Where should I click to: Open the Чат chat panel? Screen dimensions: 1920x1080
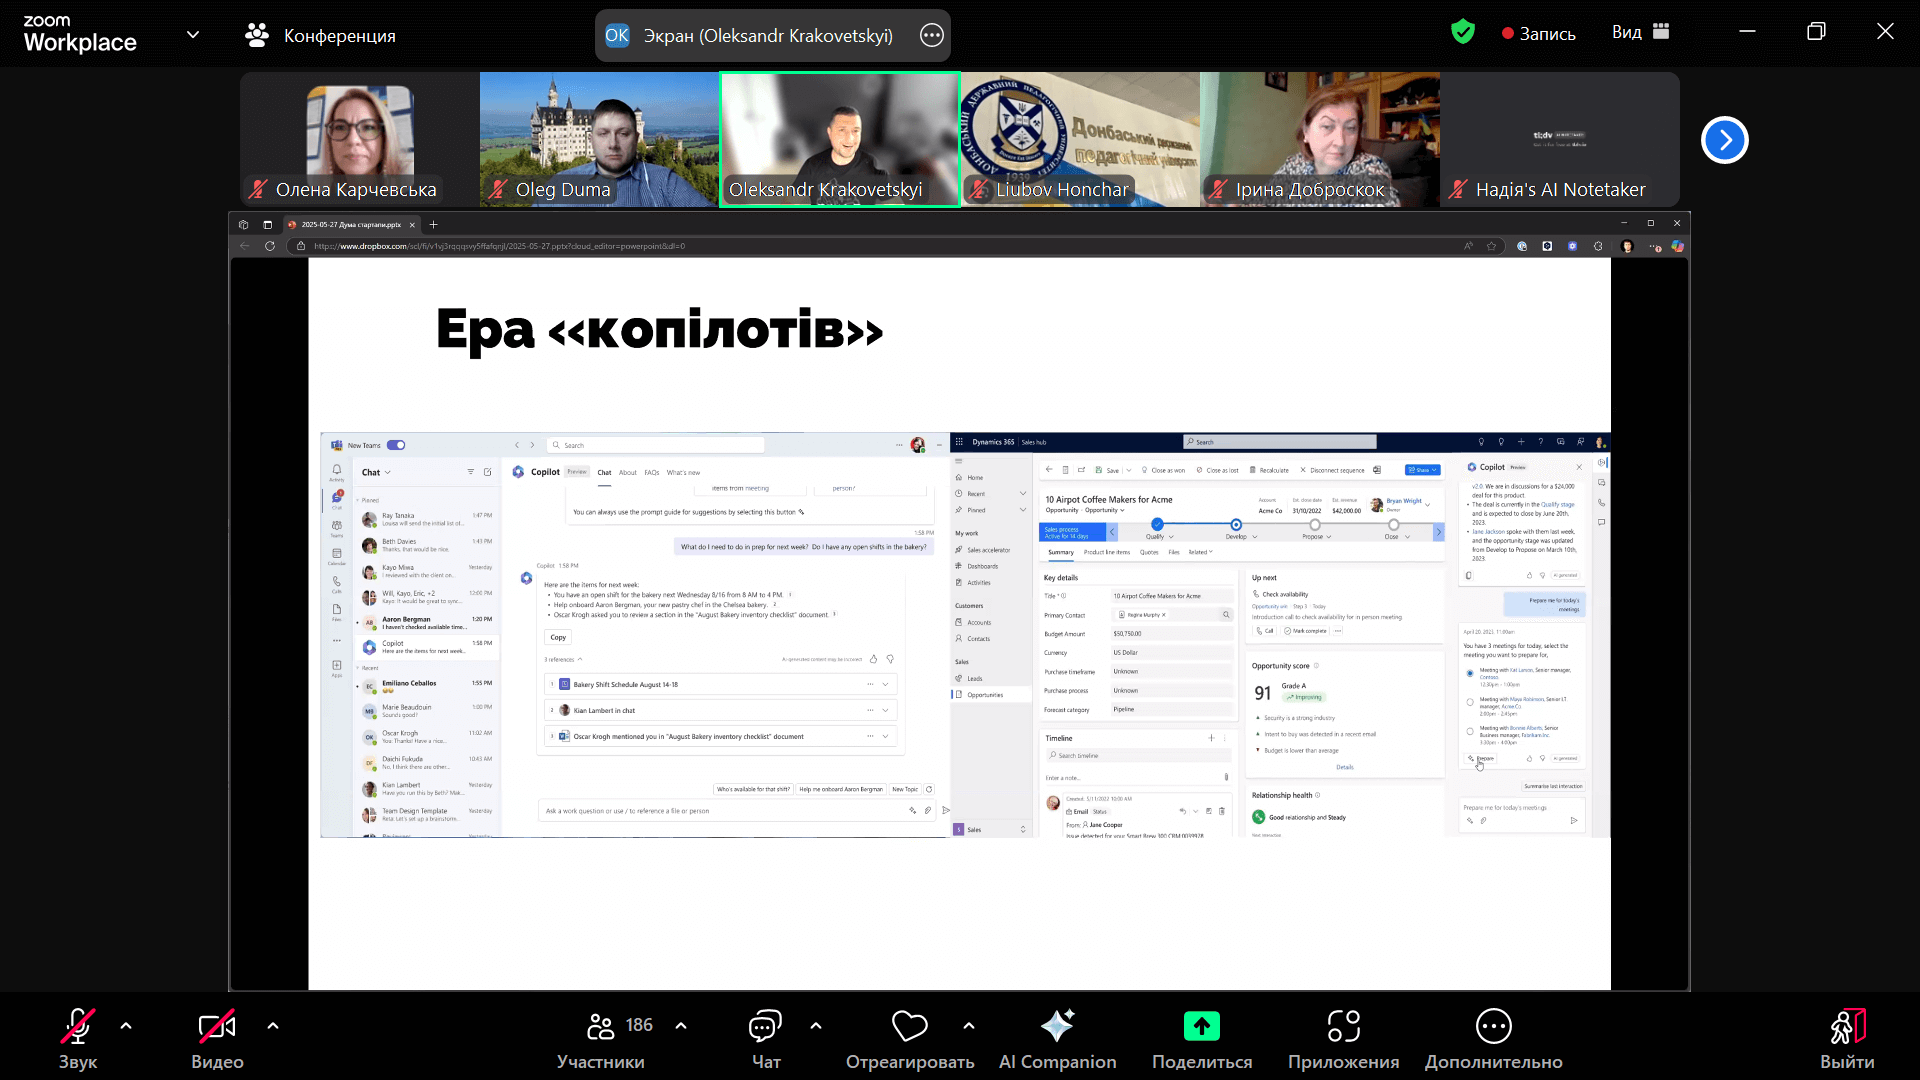765,1039
